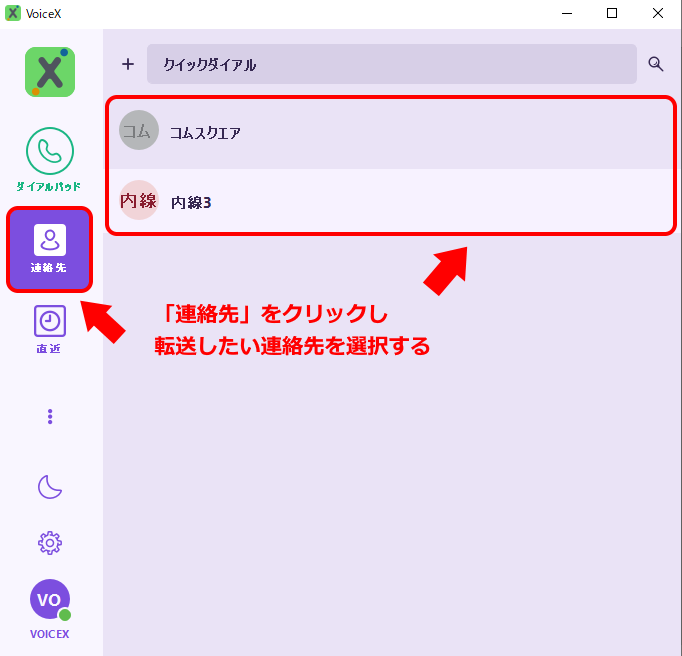Add a new contact with plus icon
The width and height of the screenshot is (682, 656).
128,64
